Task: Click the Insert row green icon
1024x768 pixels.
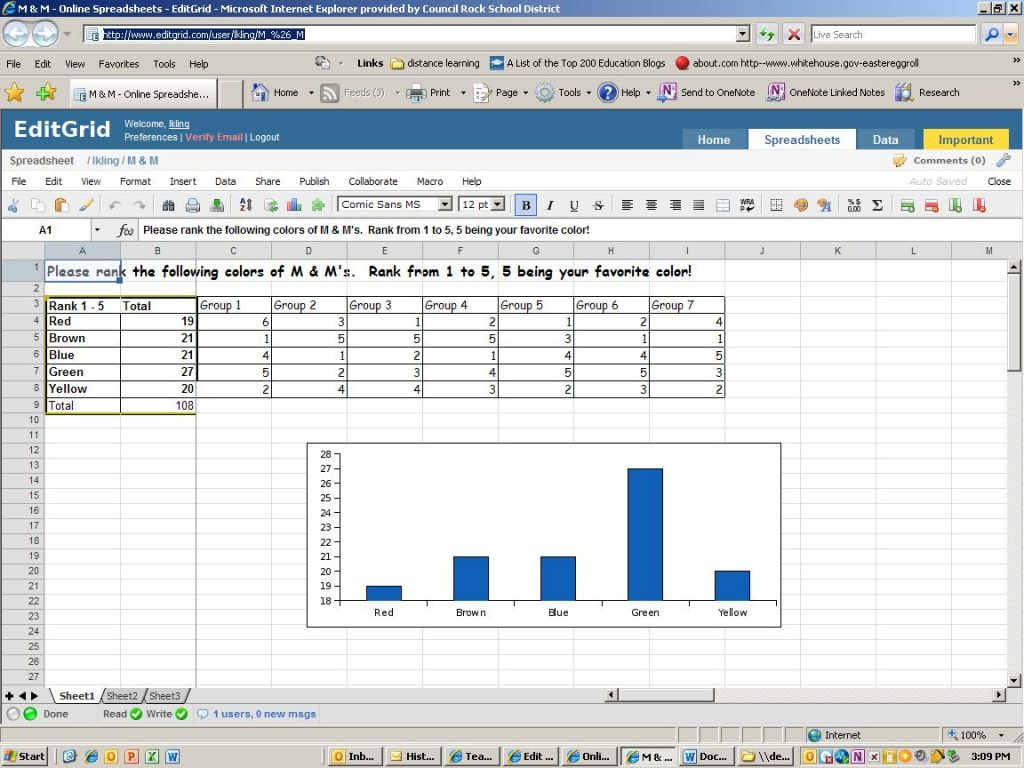Action: coord(907,205)
